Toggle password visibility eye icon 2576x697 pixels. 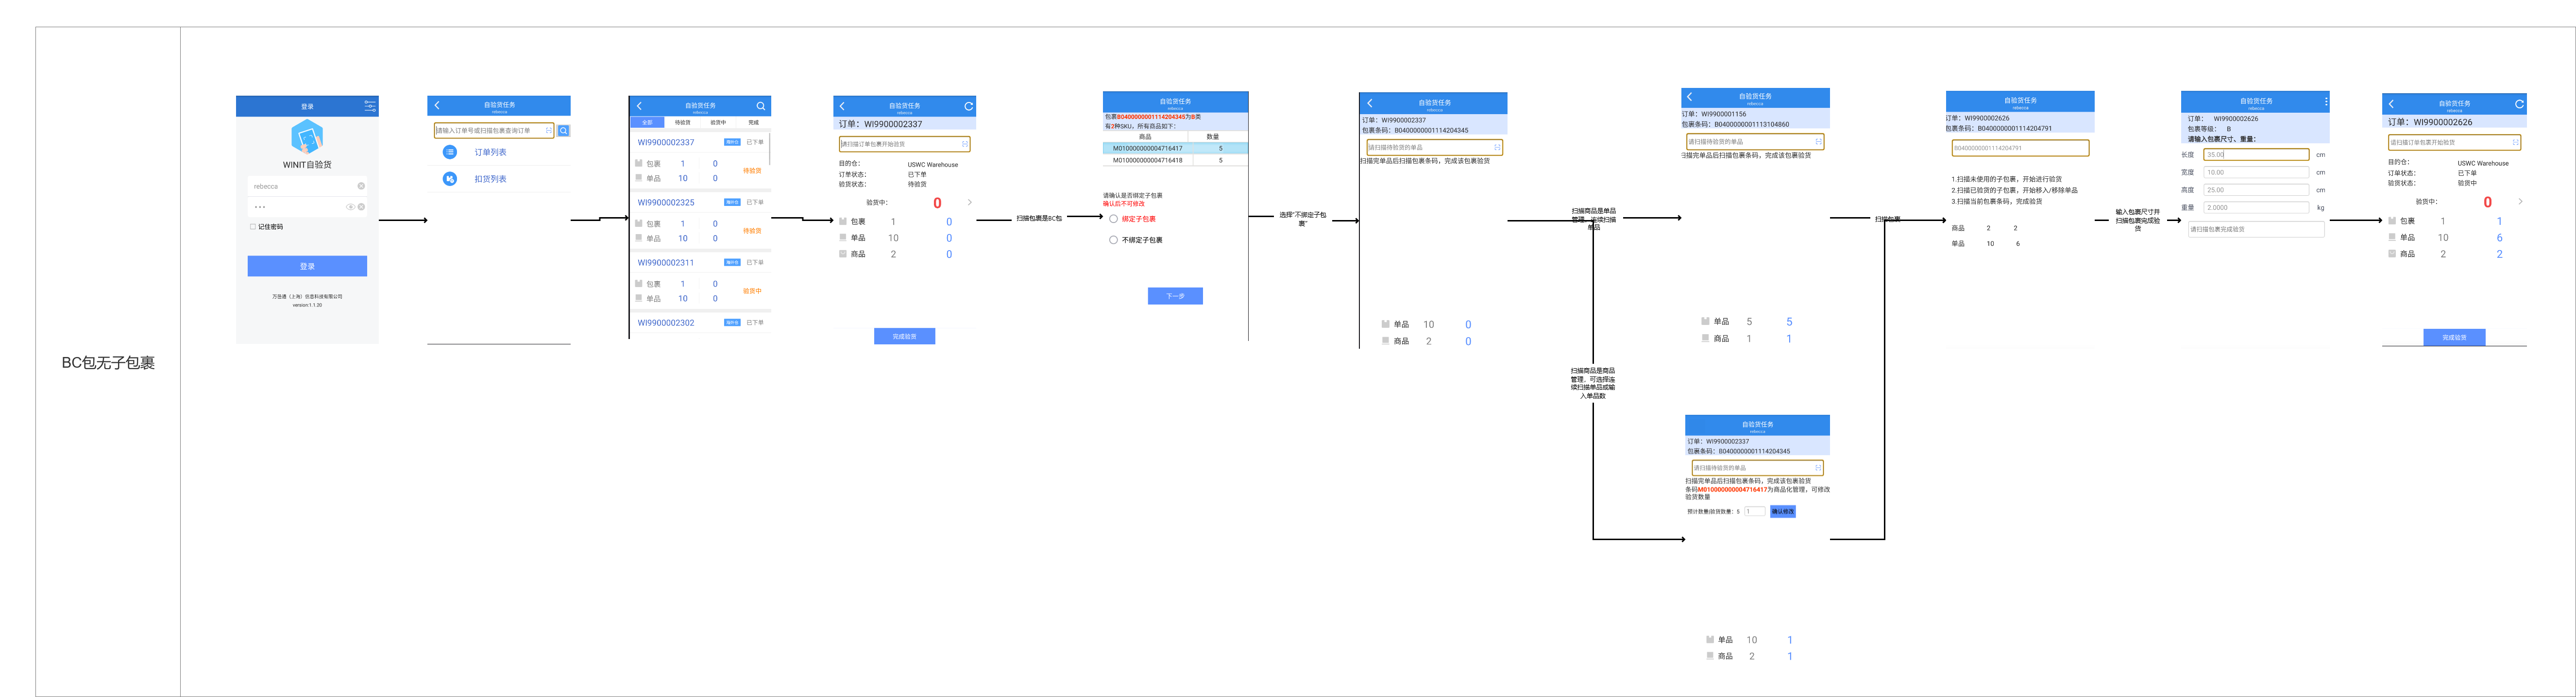tap(350, 207)
